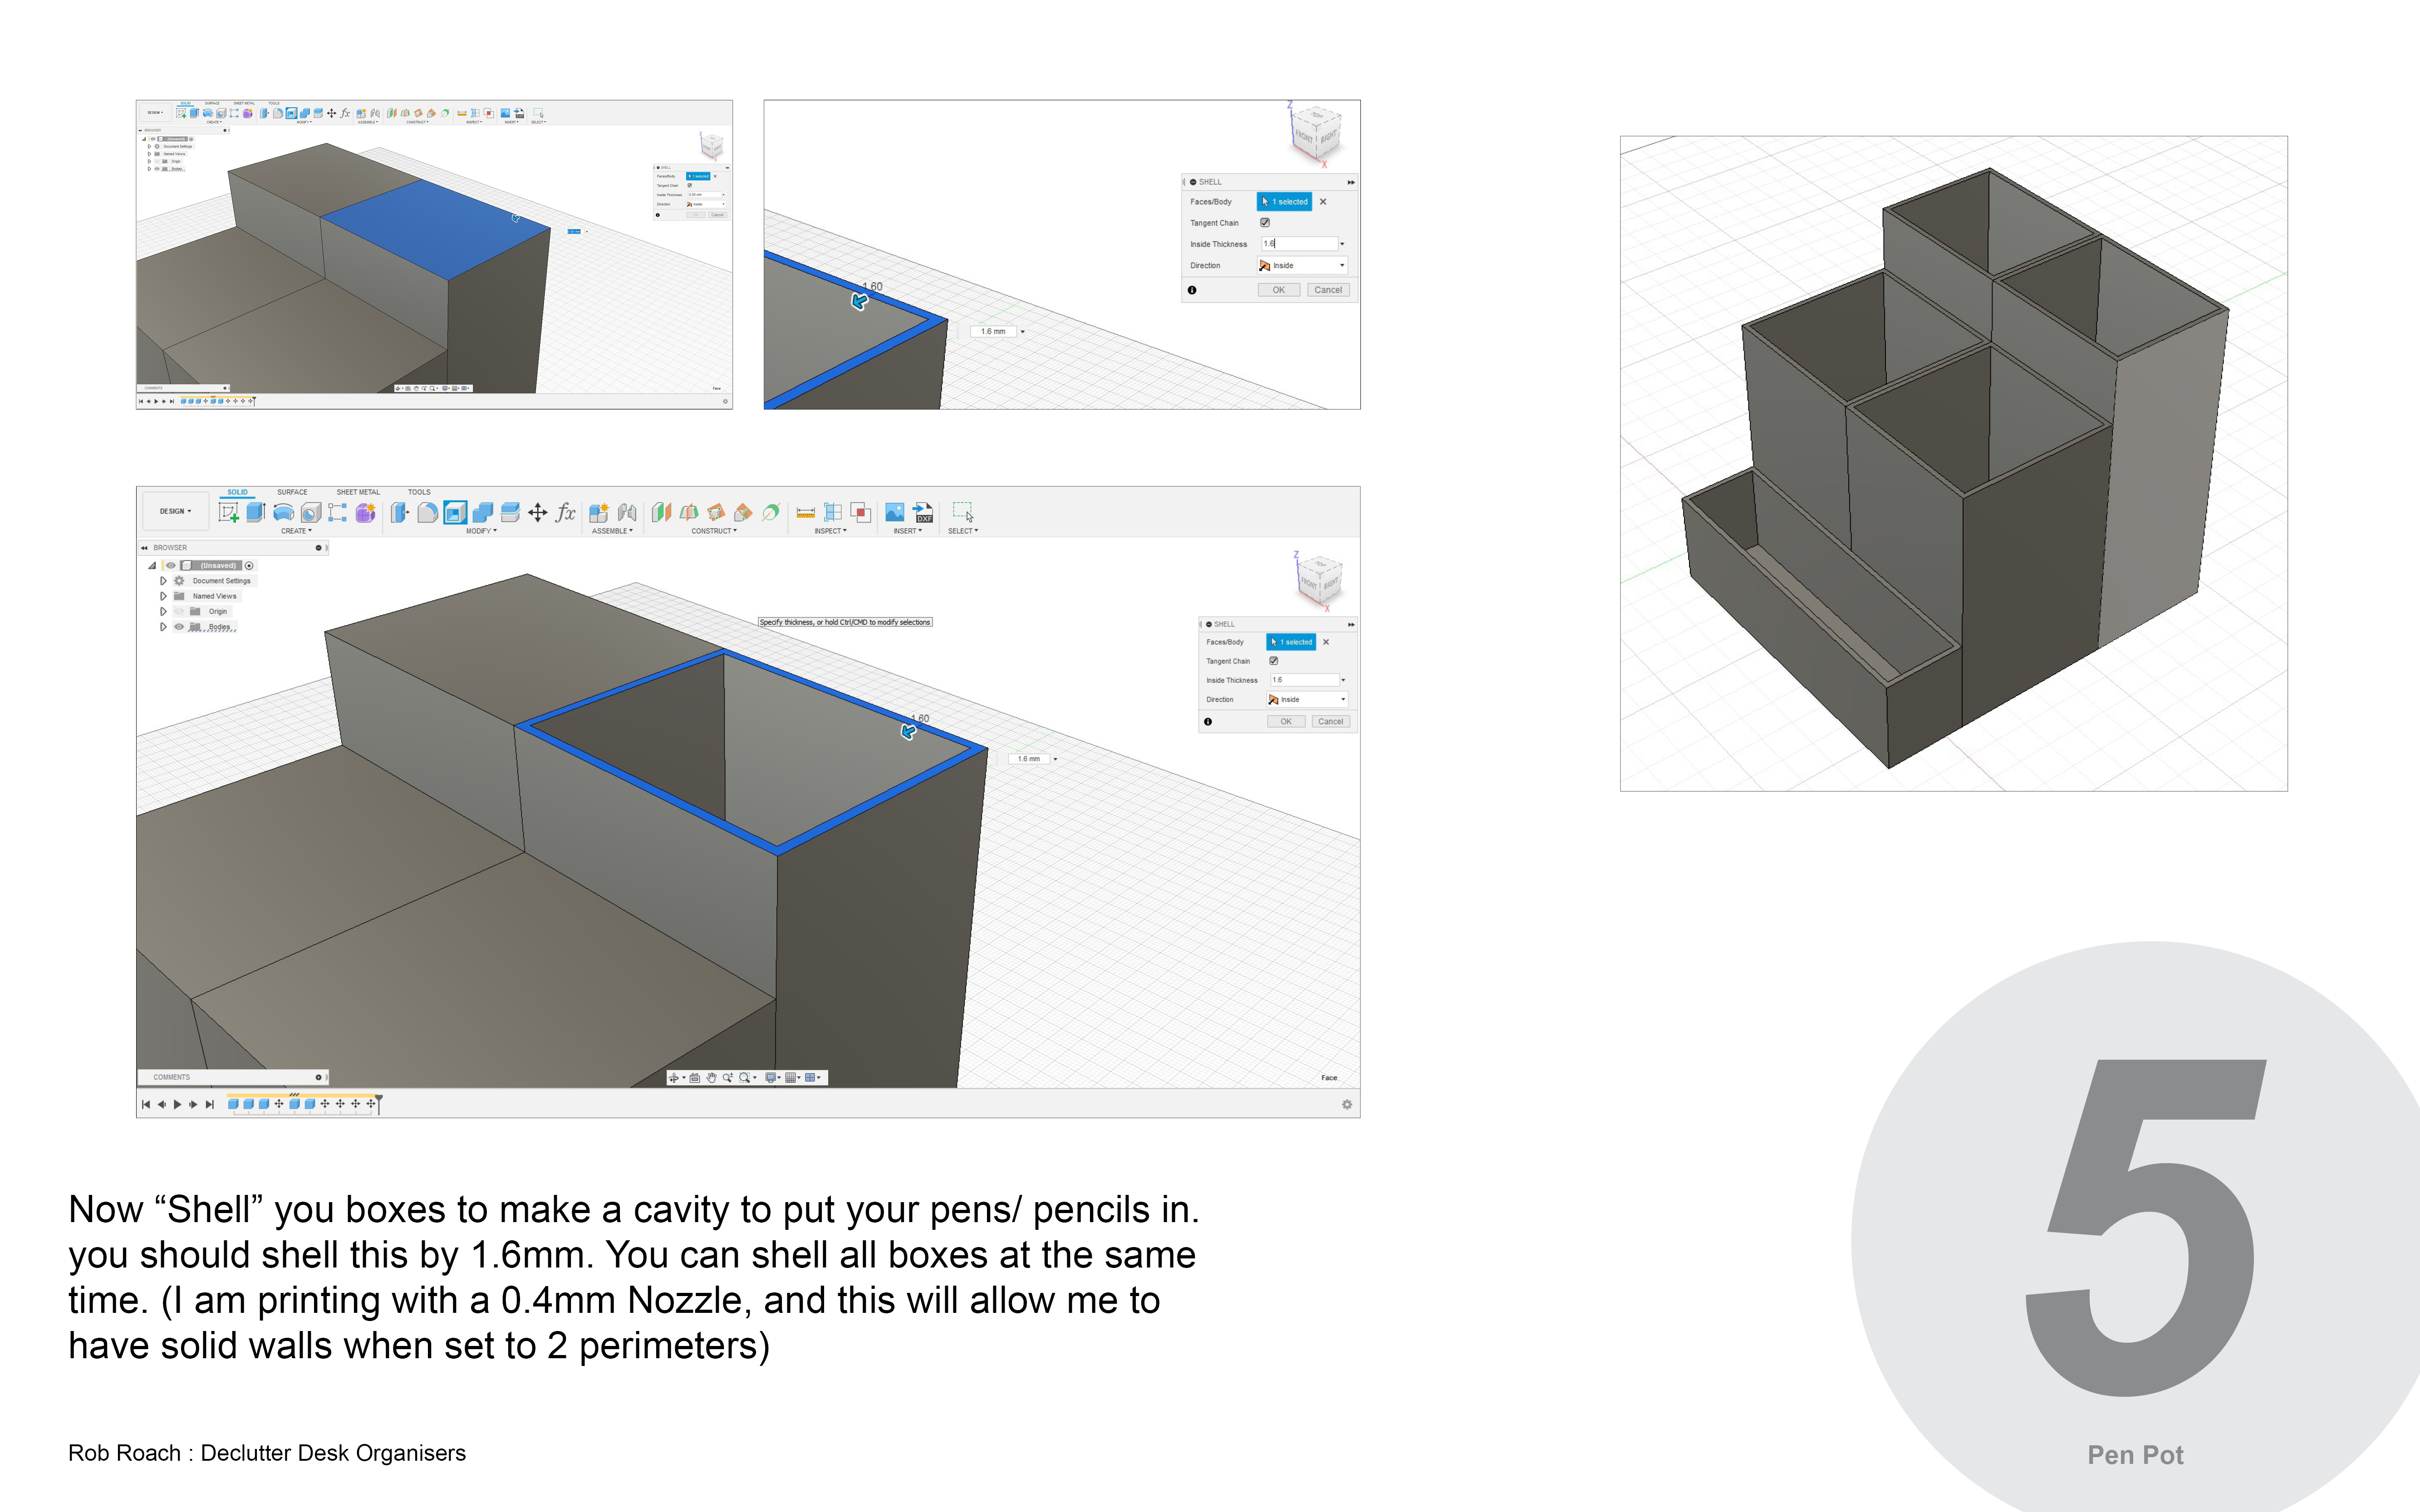Open the Direction dropdown set to Inside
Image resolution: width=2420 pixels, height=1512 pixels.
1308,700
